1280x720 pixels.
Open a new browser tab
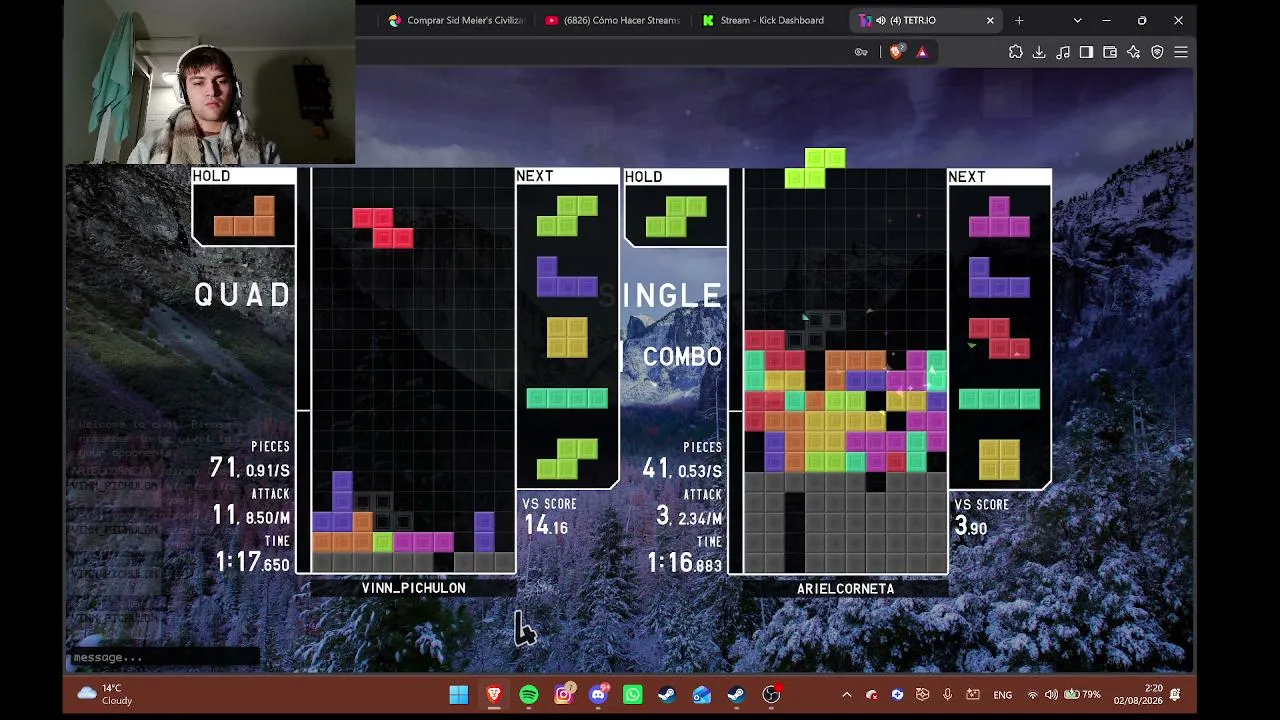point(1019,20)
